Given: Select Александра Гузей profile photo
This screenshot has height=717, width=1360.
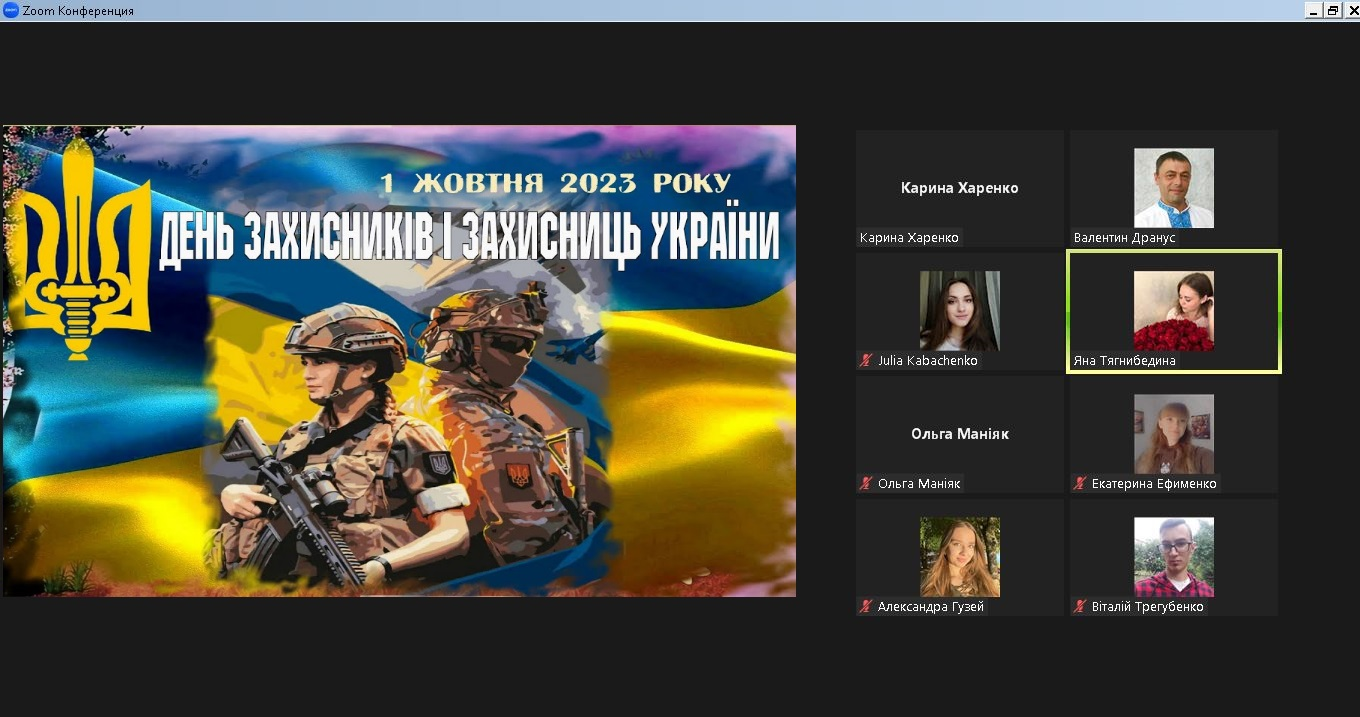Looking at the screenshot, I should point(960,557).
